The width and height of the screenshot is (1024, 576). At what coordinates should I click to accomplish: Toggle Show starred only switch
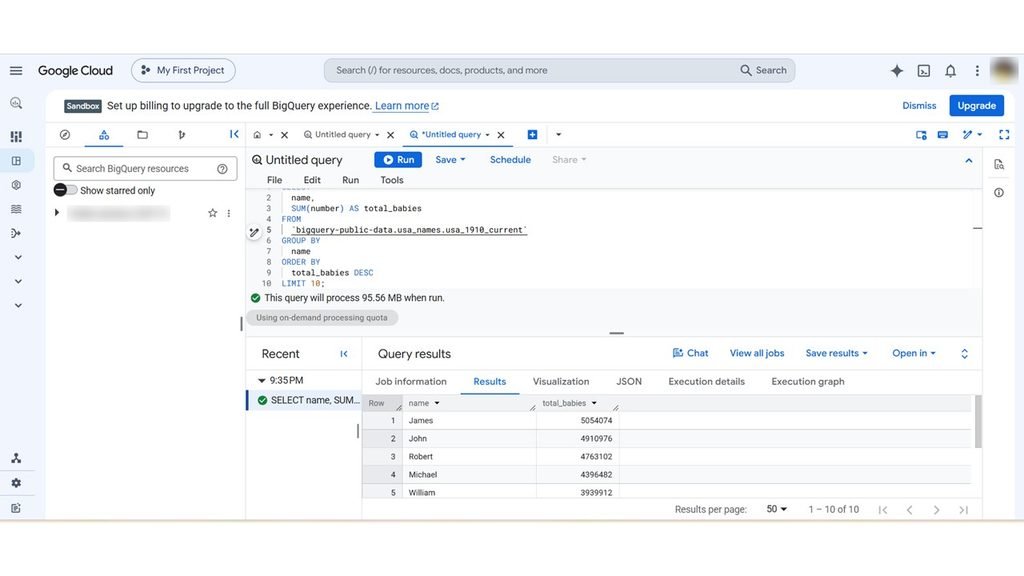pyautogui.click(x=65, y=190)
